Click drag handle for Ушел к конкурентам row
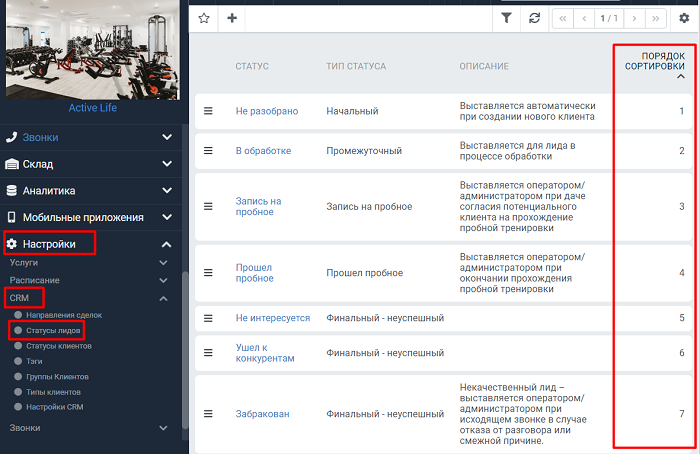 point(208,353)
